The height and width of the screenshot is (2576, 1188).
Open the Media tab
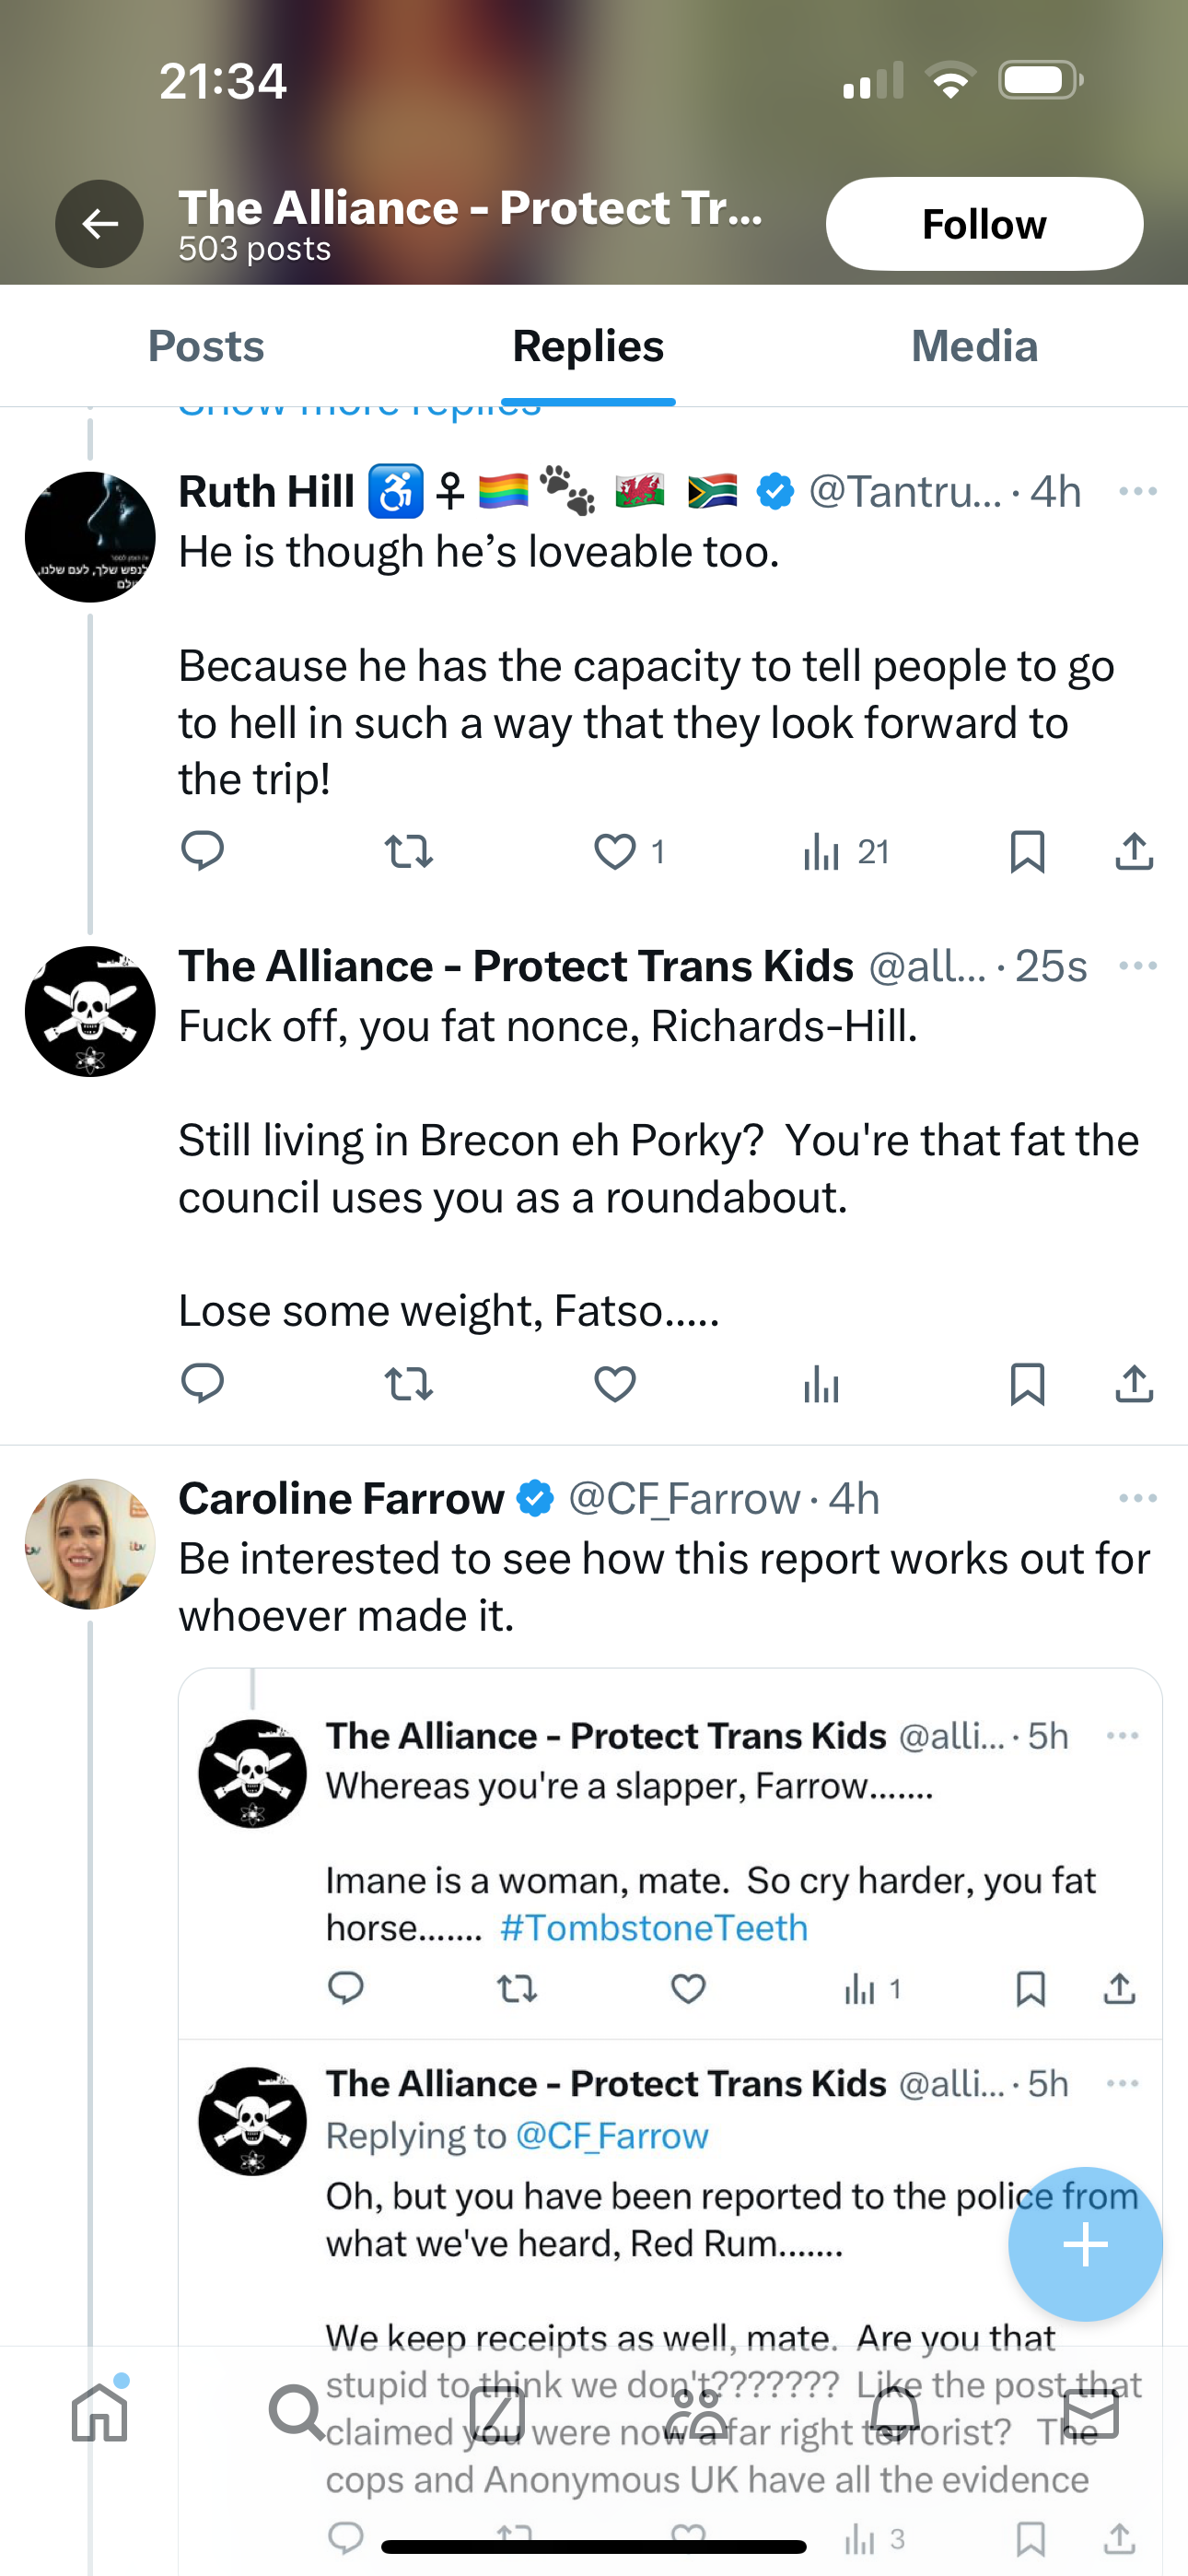coord(974,346)
